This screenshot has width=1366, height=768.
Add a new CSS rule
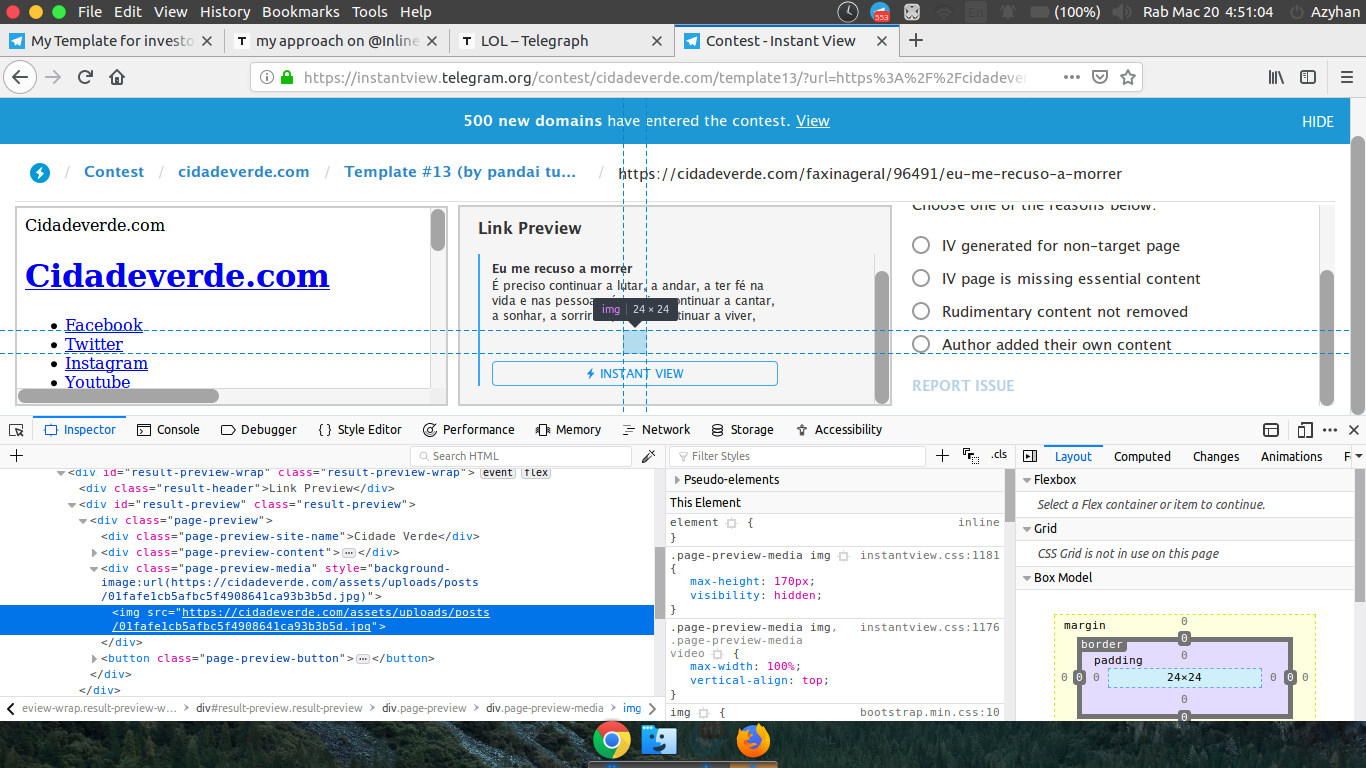942,456
